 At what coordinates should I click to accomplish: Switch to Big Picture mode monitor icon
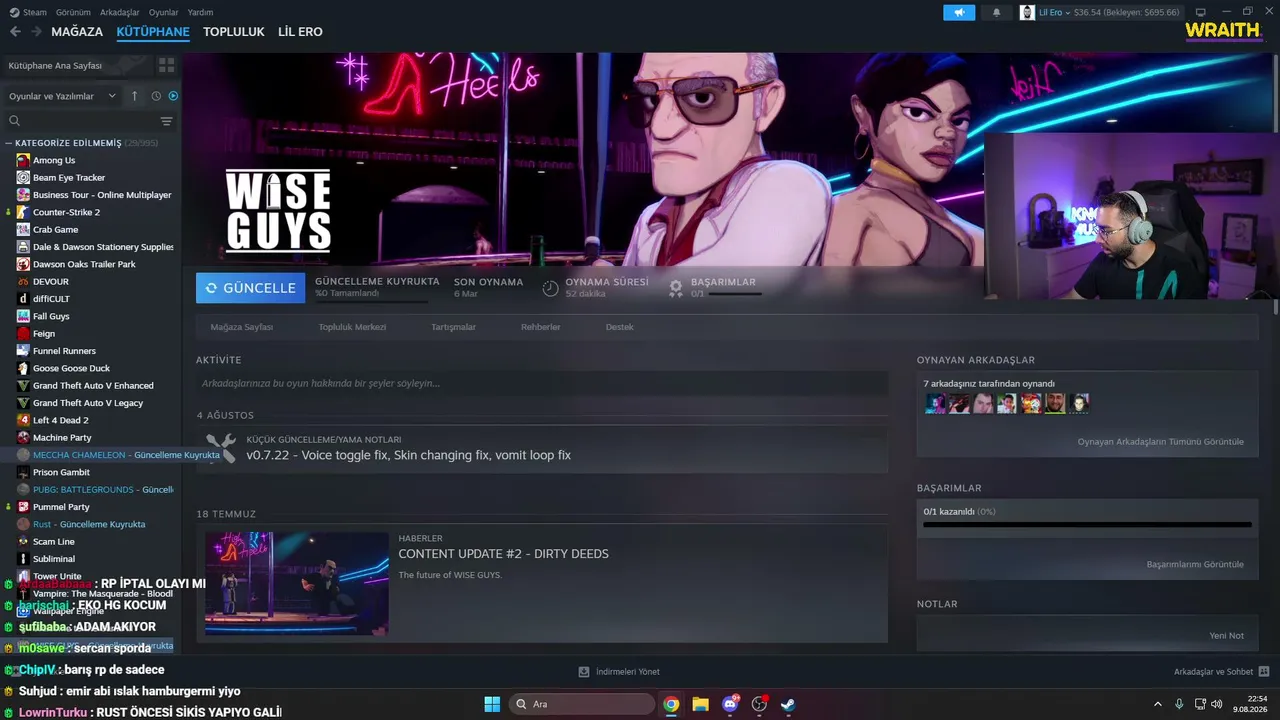pyautogui.click(x=1201, y=12)
